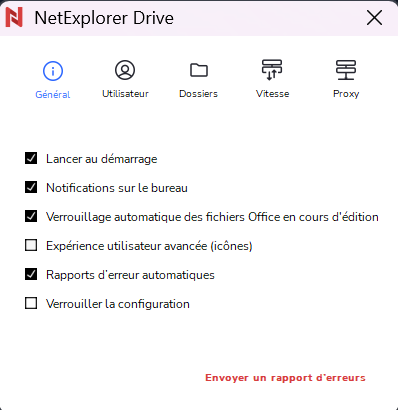Go to the Proxy tab label
The width and height of the screenshot is (398, 410).
point(346,94)
